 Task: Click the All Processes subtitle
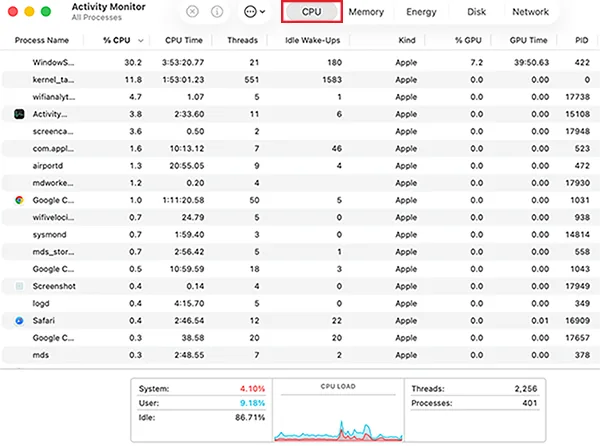click(x=96, y=18)
